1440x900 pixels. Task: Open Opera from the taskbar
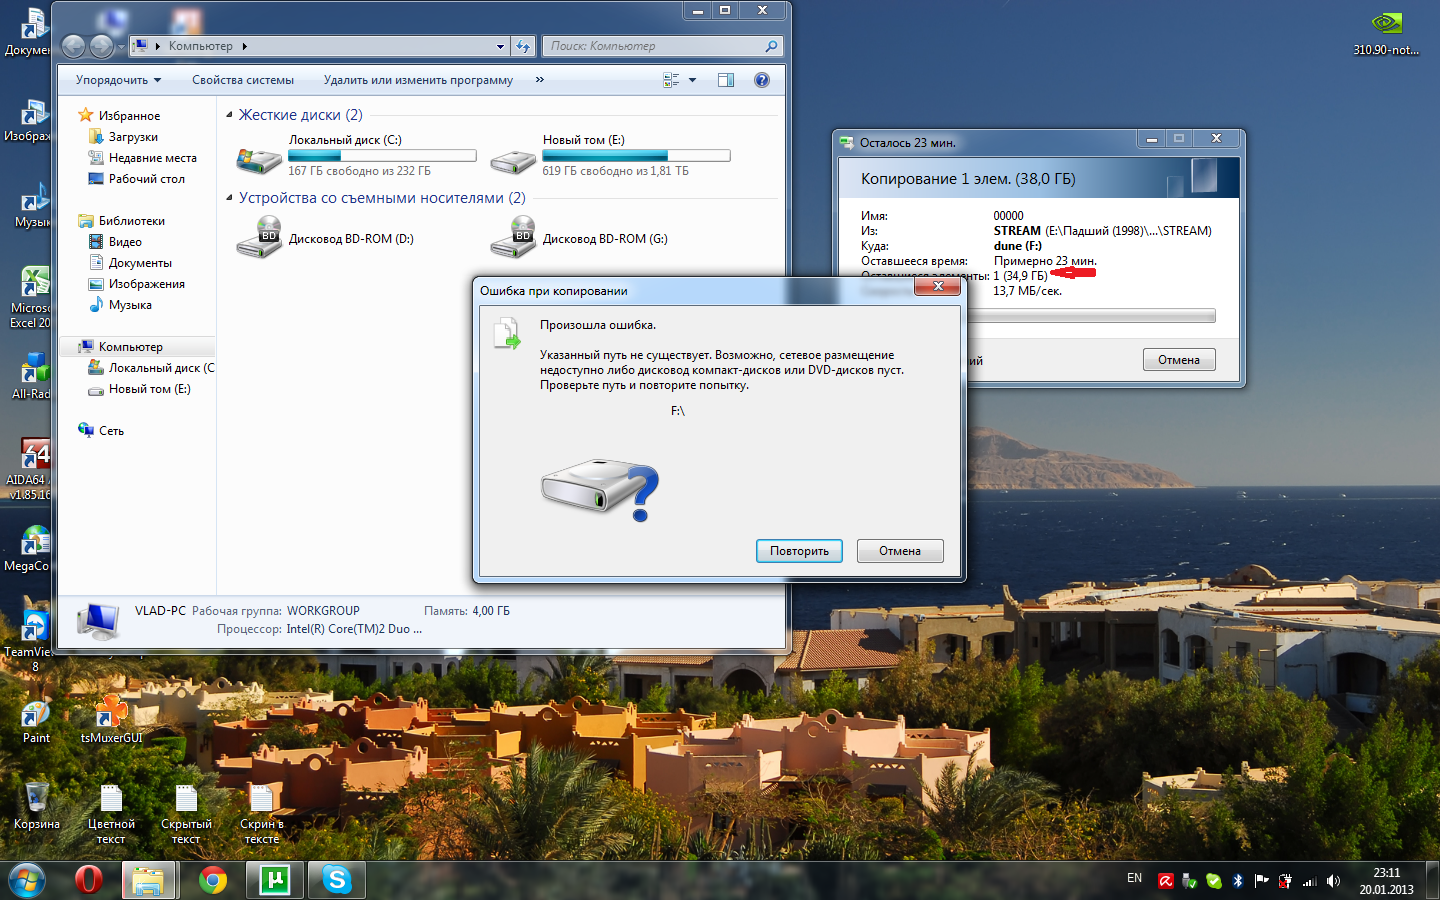click(88, 880)
